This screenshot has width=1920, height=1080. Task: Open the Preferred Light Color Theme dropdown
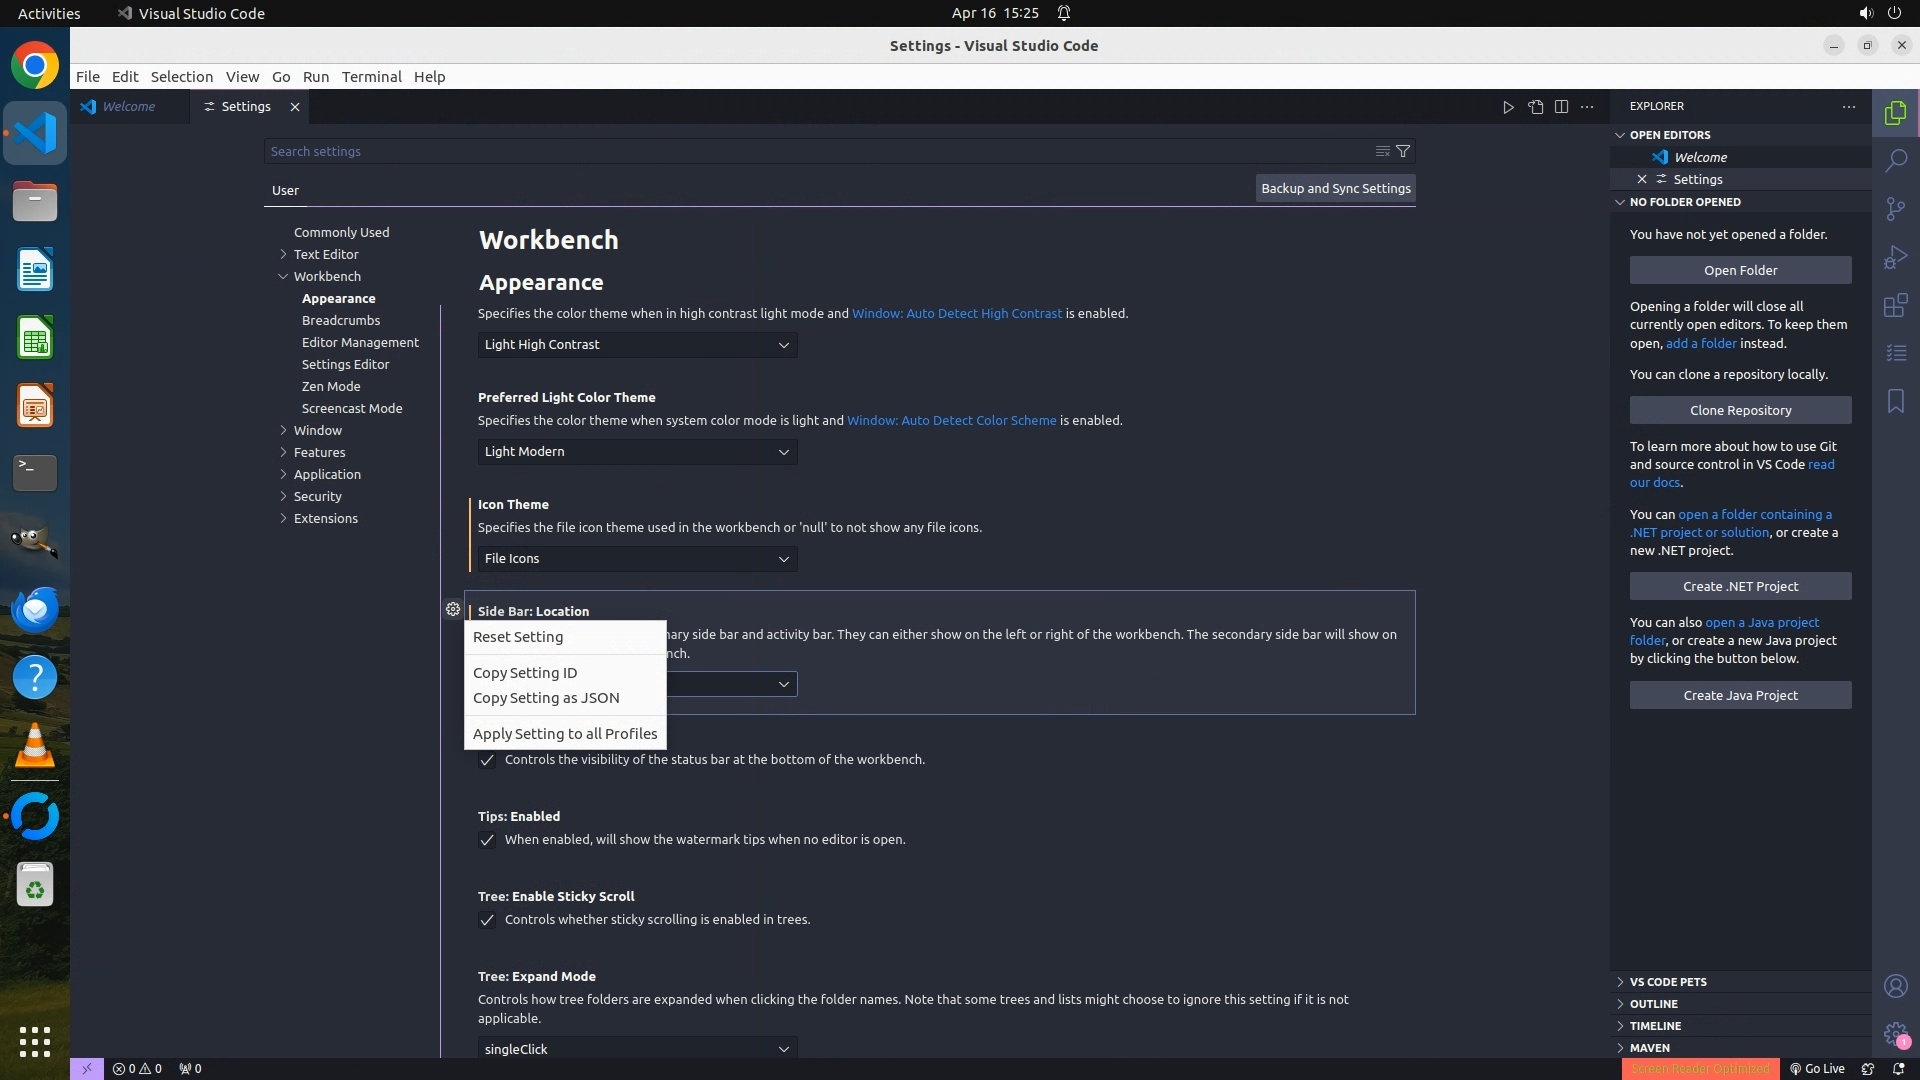[x=637, y=452]
